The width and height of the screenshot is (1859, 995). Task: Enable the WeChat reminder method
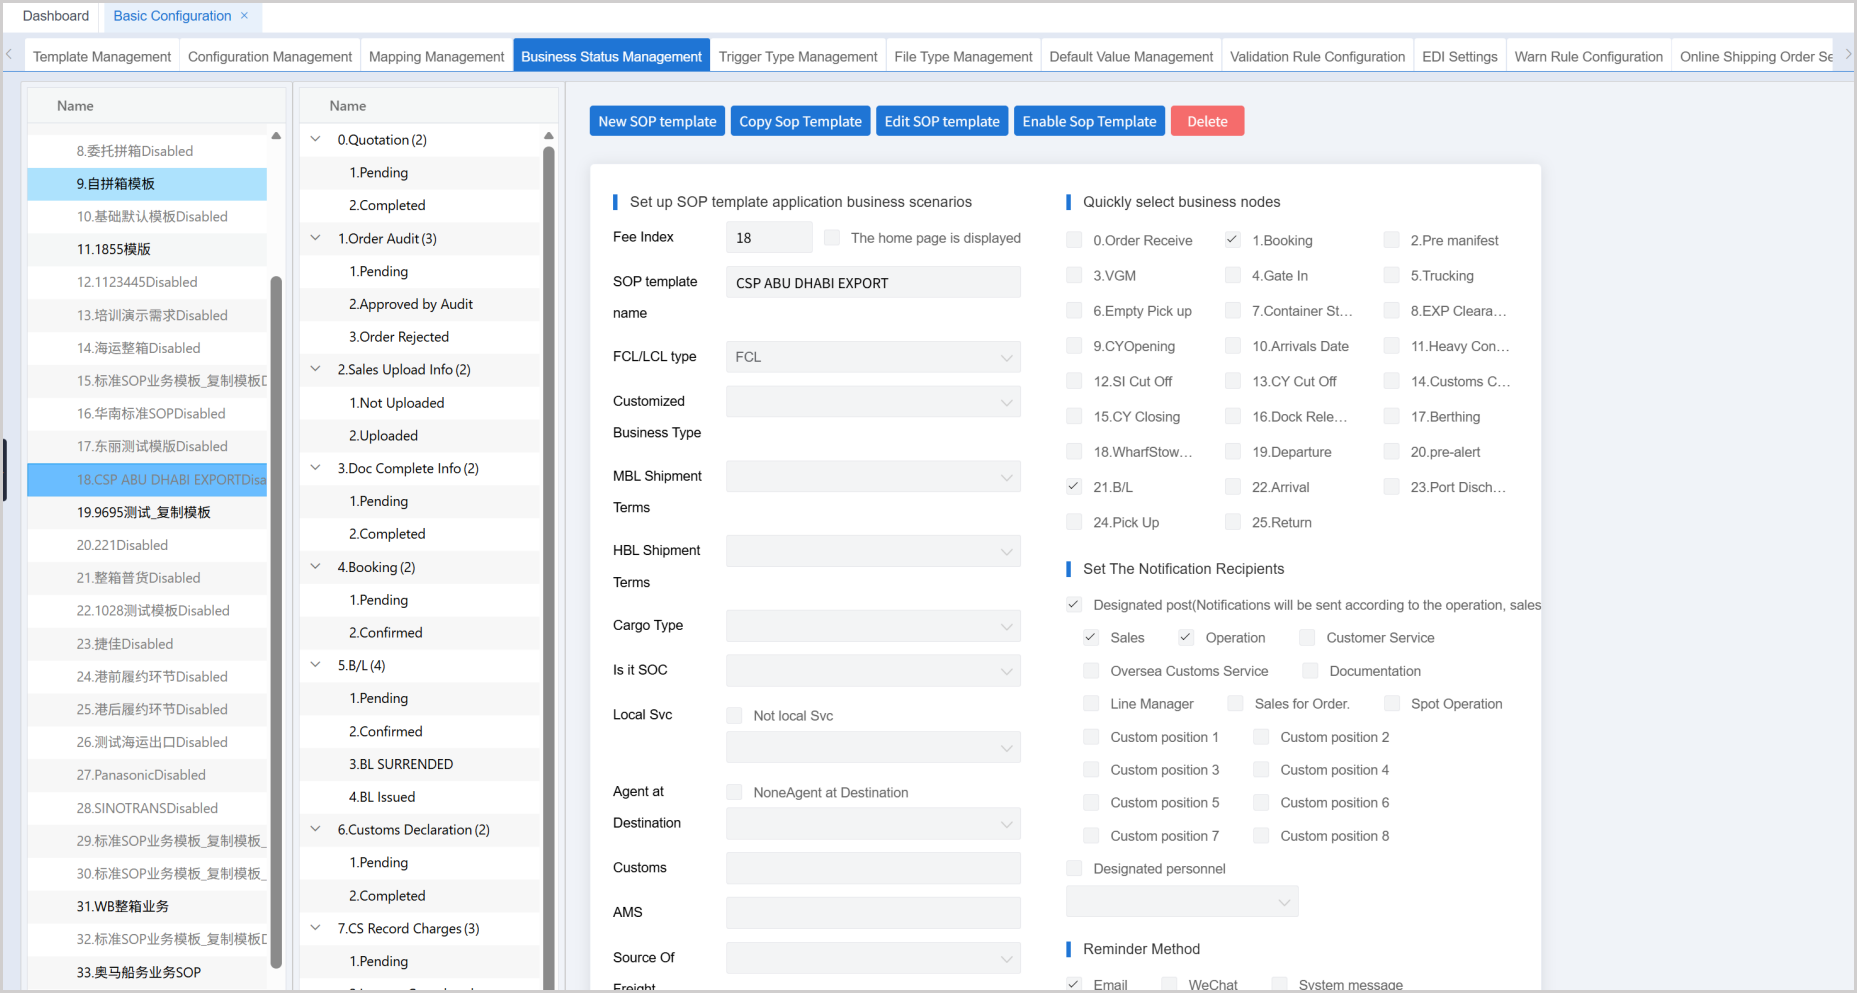pos(1172,983)
